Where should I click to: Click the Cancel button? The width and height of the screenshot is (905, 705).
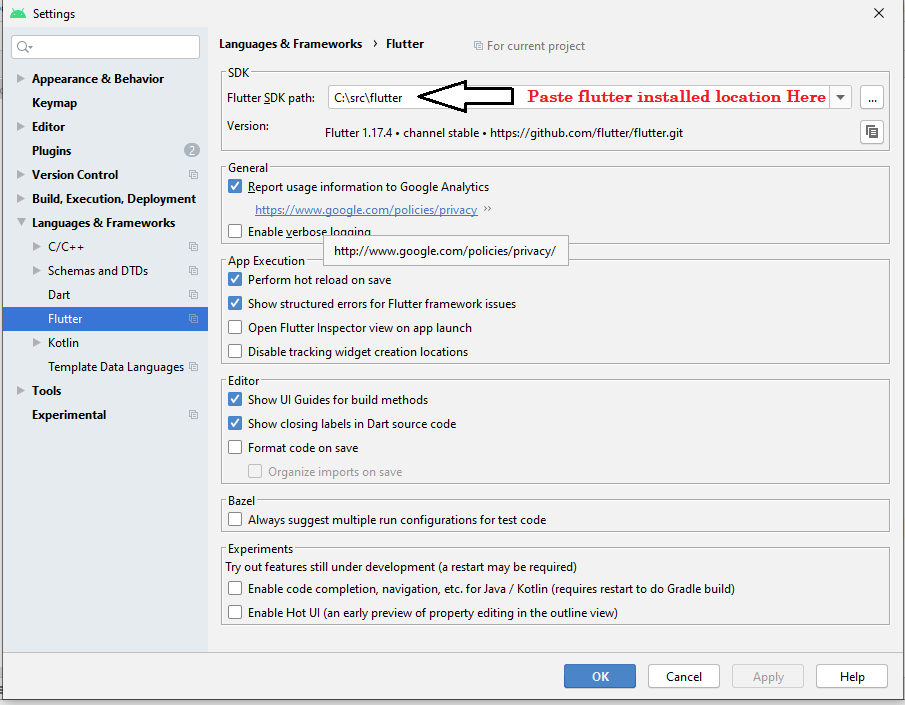(683, 676)
